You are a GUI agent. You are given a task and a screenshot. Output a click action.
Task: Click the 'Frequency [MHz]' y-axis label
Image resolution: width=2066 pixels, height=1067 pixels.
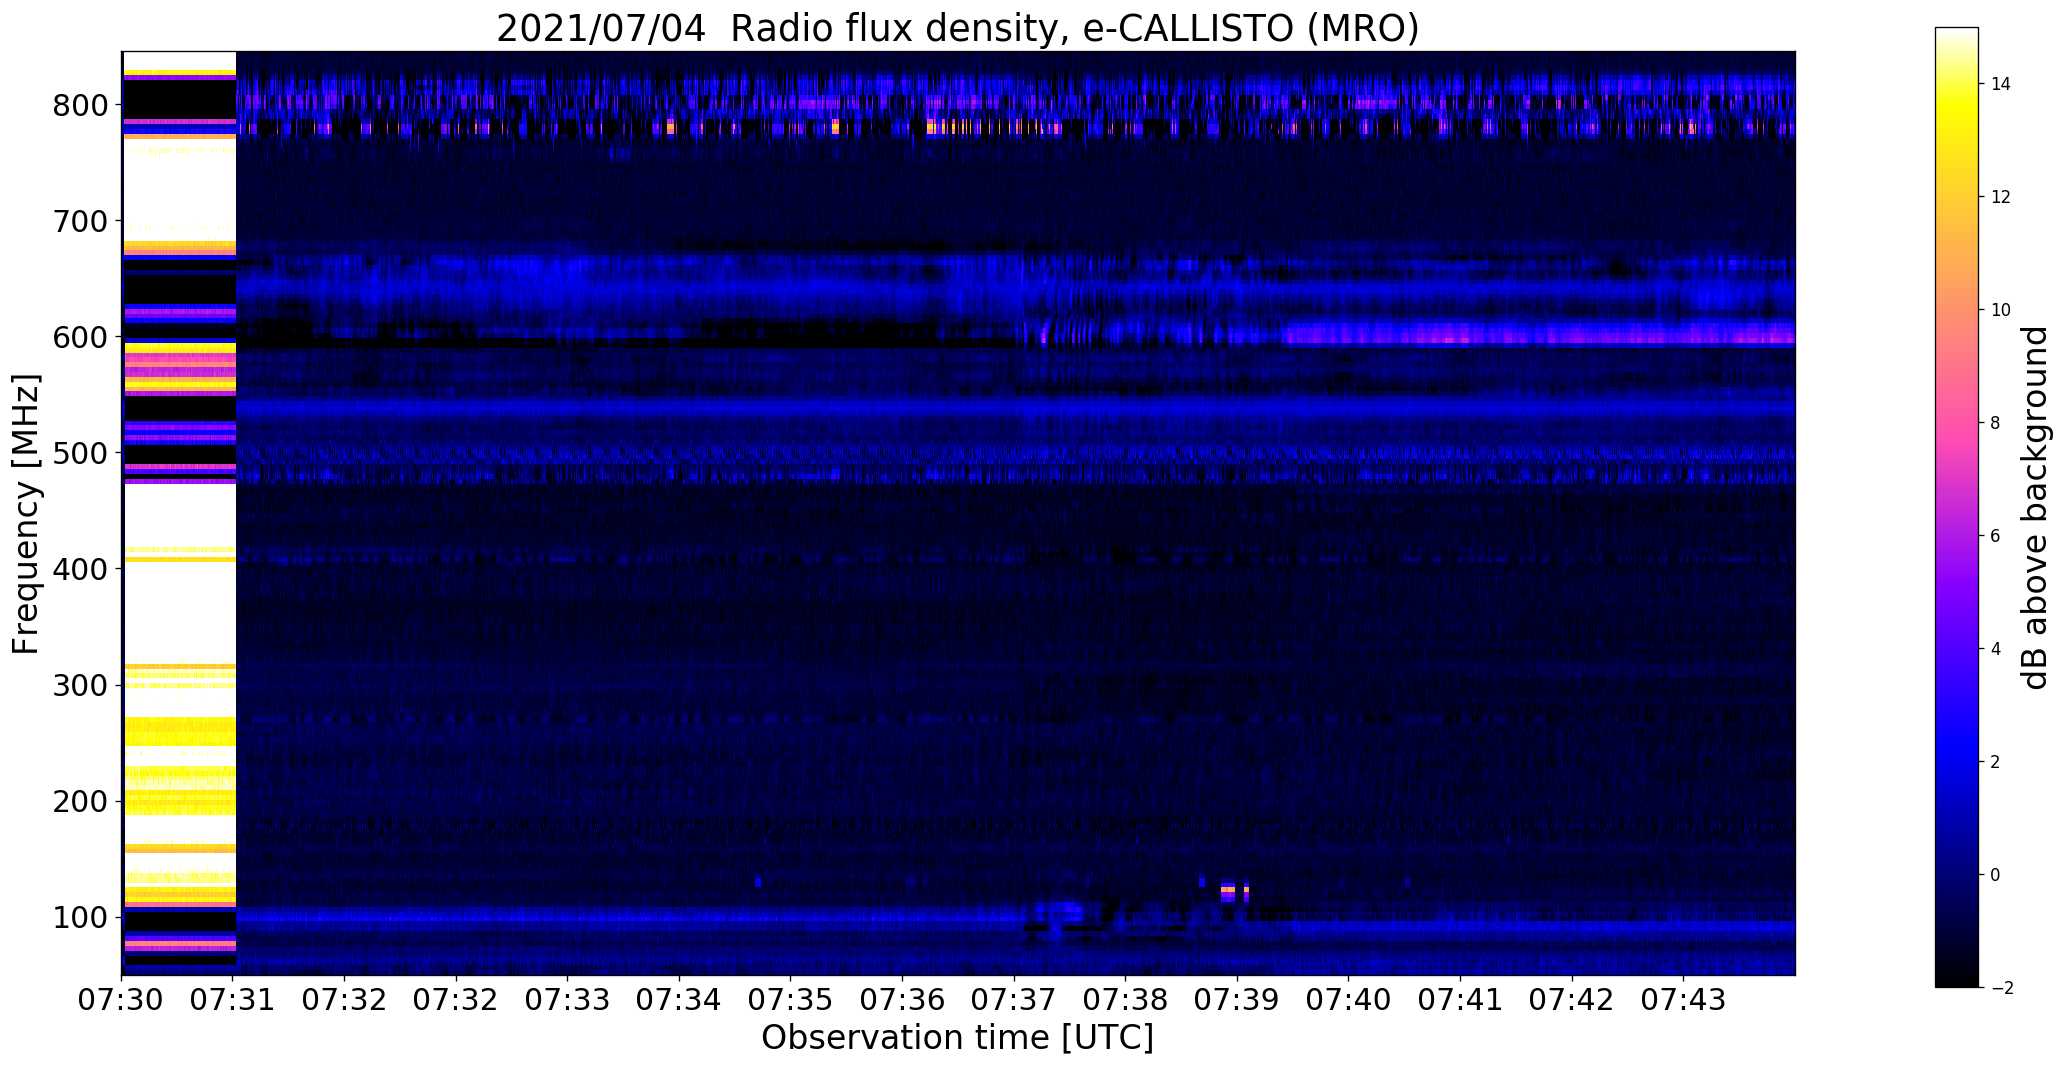(x=26, y=514)
